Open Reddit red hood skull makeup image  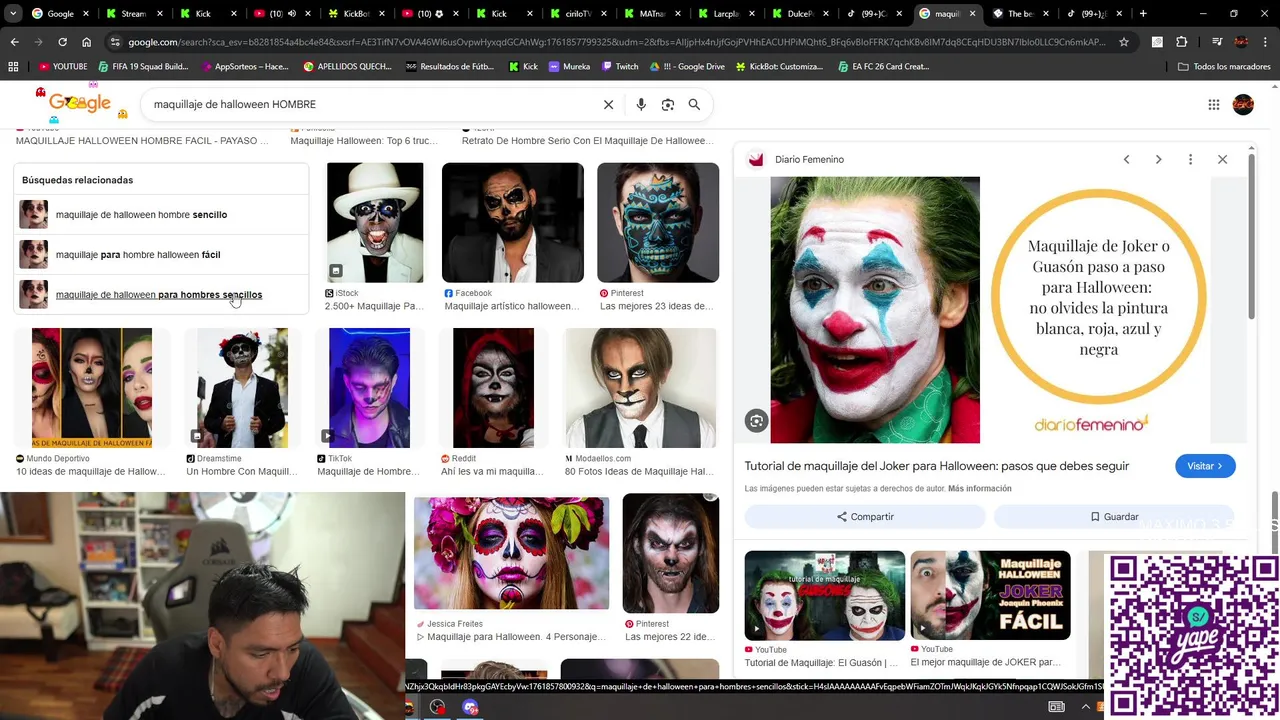coord(493,388)
